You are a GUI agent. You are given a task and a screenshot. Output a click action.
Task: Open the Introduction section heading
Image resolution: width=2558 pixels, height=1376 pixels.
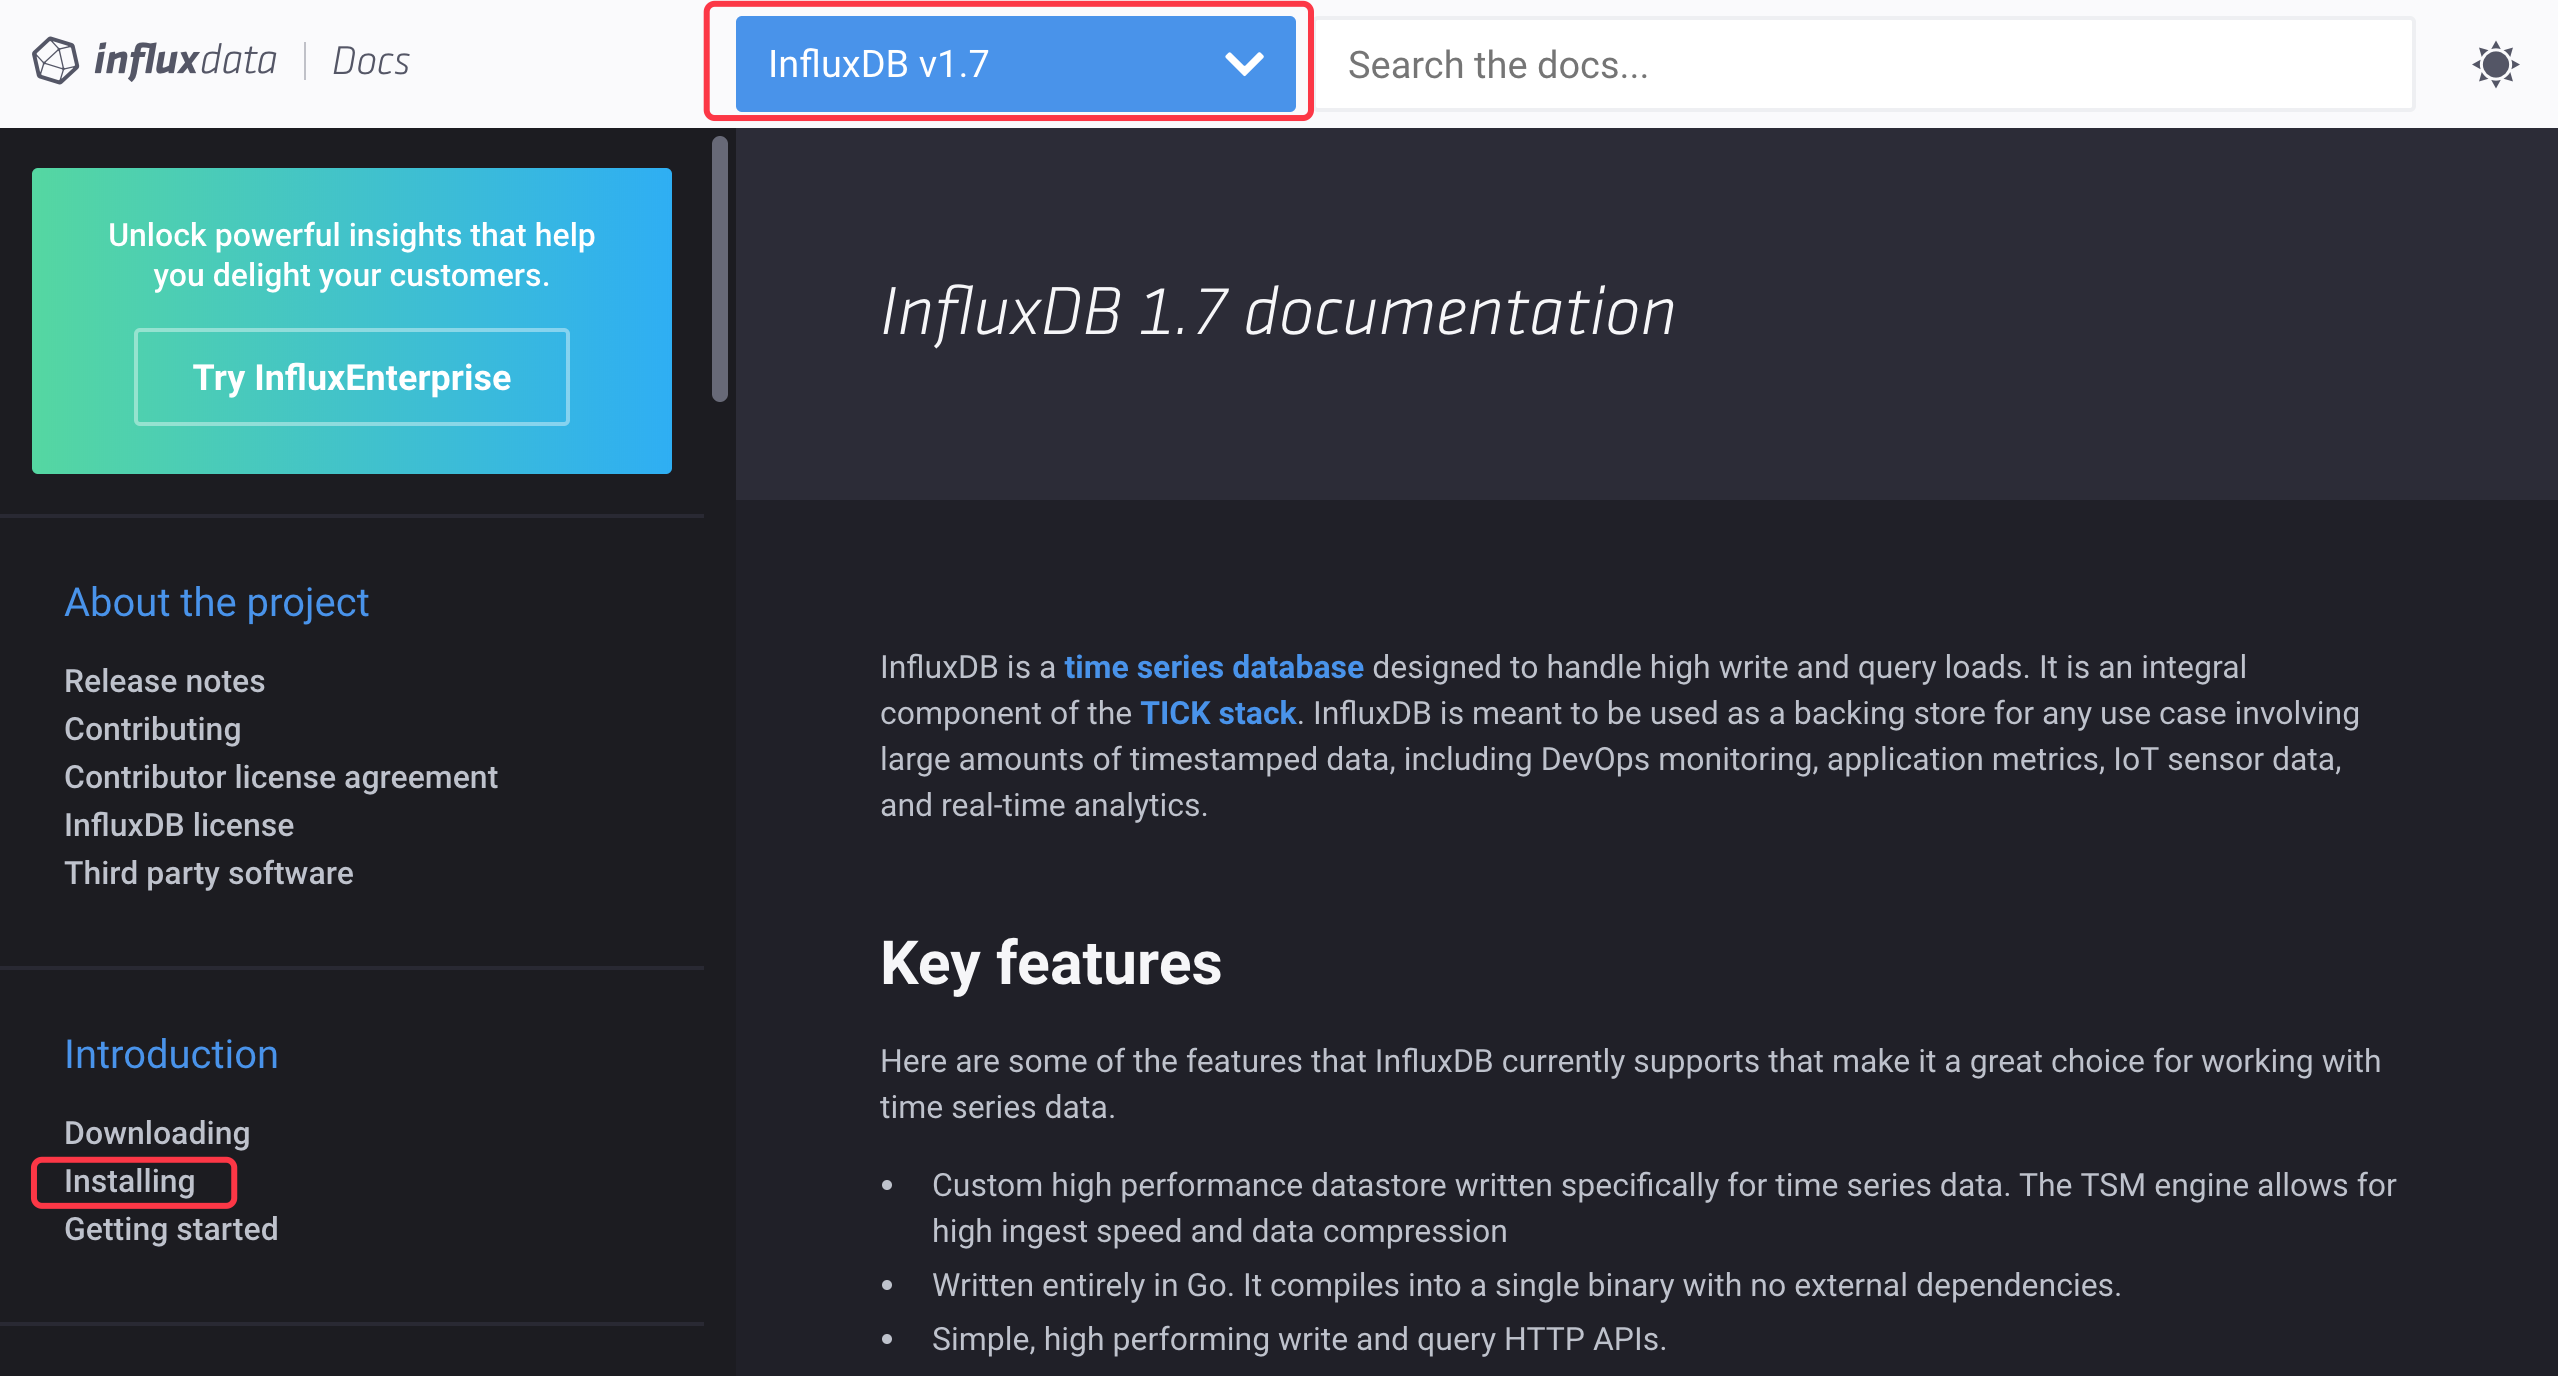171,1054
